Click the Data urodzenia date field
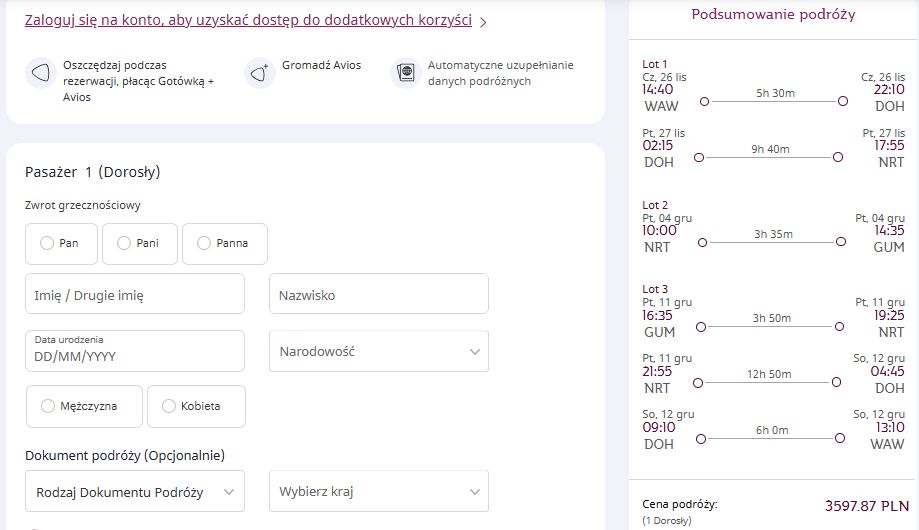This screenshot has height=530, width=919. point(135,351)
